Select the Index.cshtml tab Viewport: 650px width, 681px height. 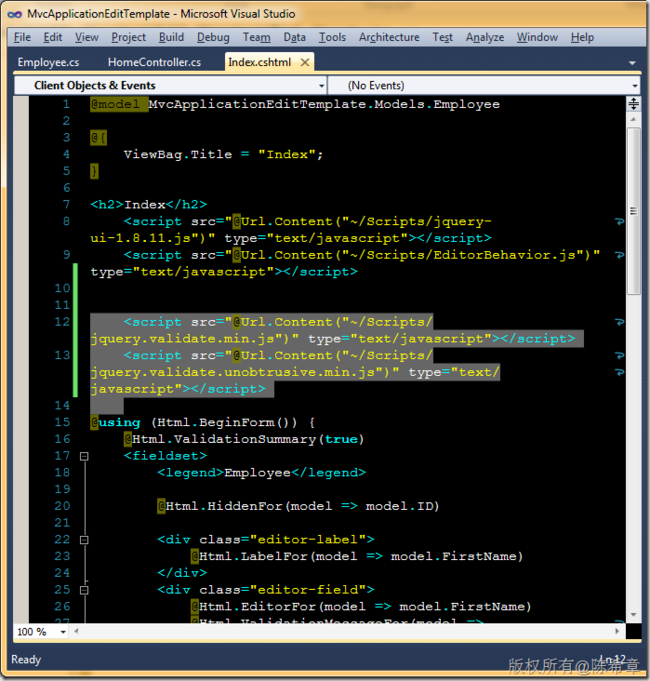click(260, 62)
